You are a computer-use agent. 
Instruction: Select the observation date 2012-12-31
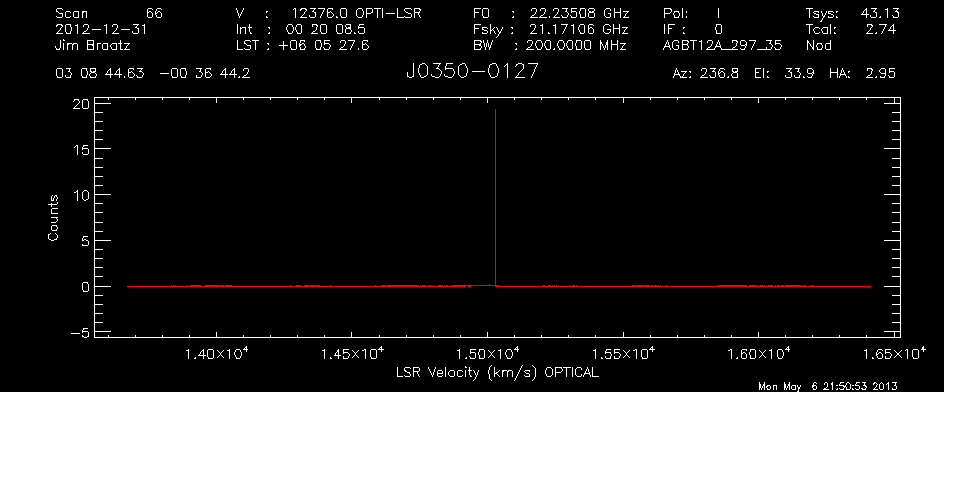click(101, 29)
